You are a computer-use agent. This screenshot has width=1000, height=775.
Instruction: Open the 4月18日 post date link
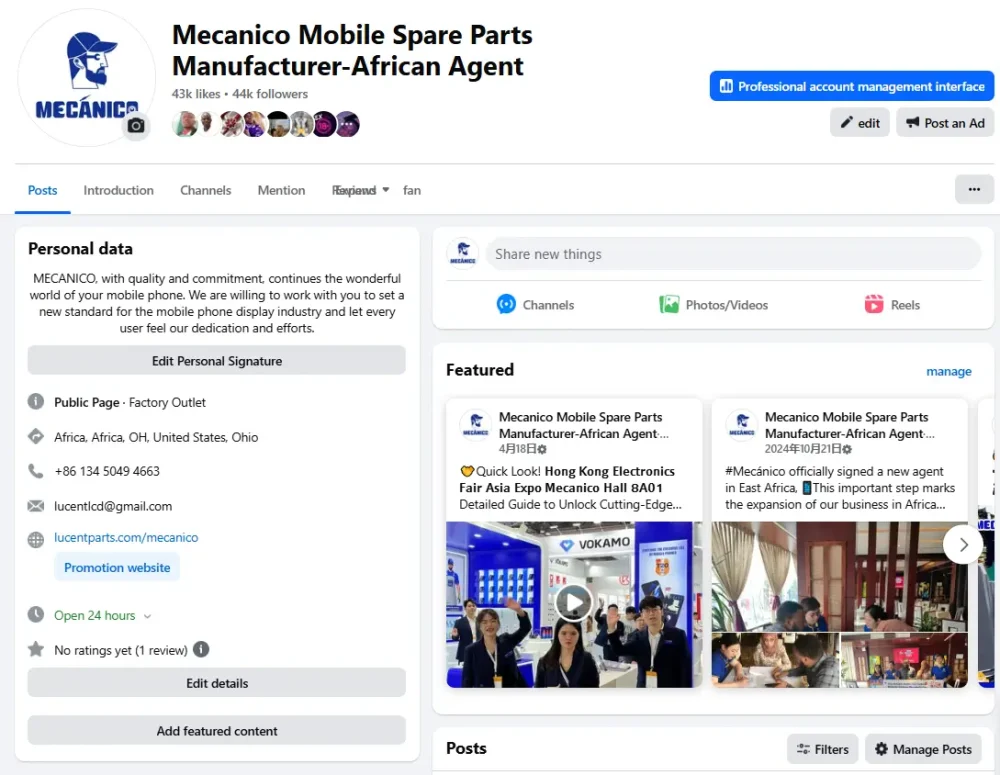517,449
